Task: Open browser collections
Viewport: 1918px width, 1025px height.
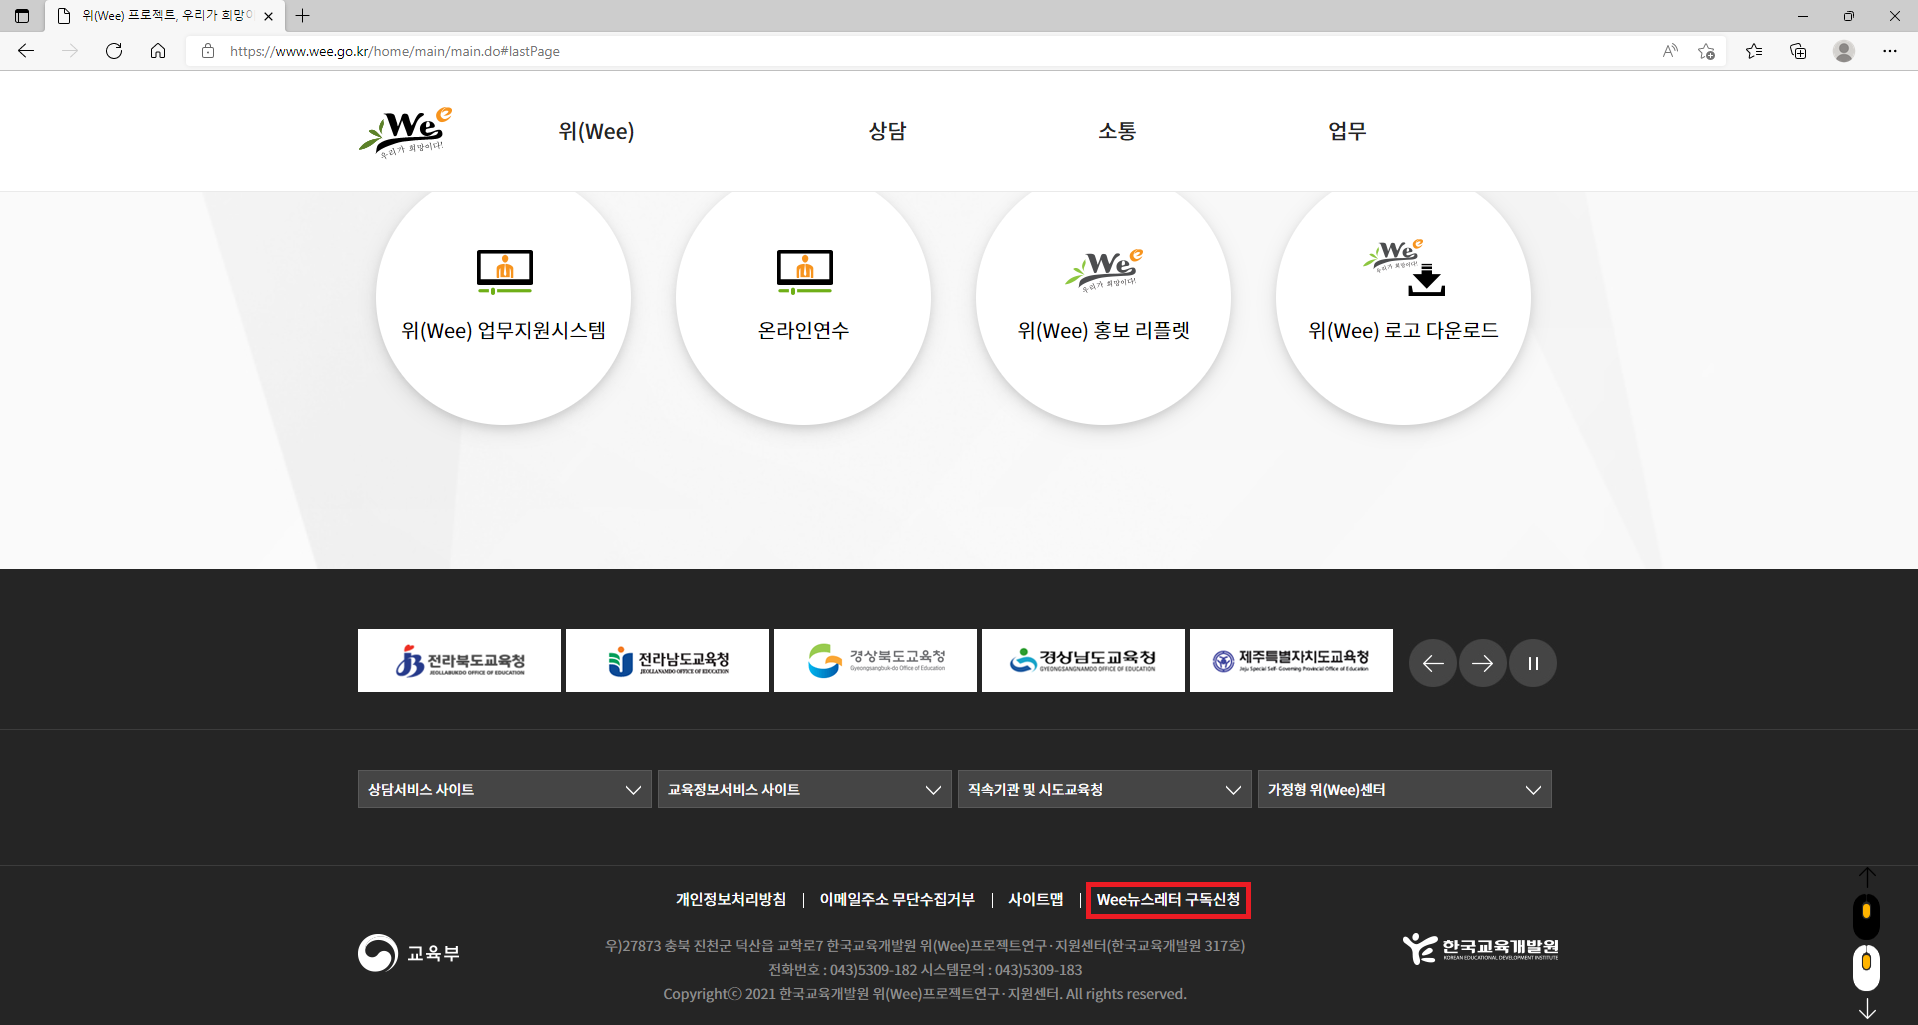Action: coord(1798,51)
